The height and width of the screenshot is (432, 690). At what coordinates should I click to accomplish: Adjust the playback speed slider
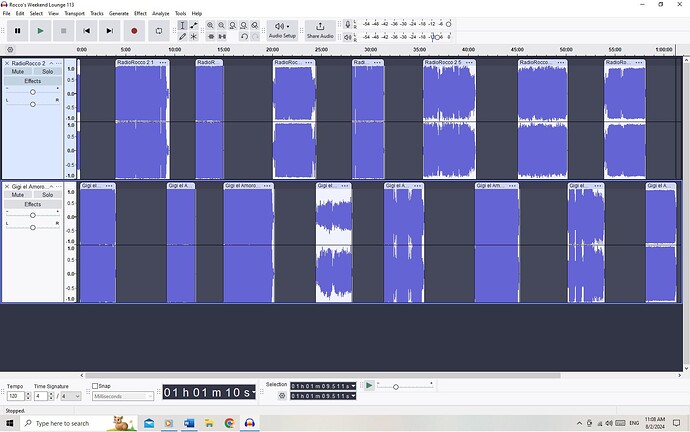point(396,387)
